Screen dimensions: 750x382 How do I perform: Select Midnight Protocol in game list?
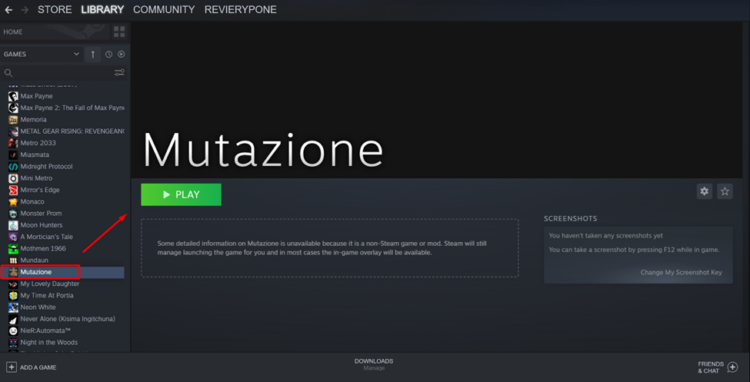[x=66, y=166]
